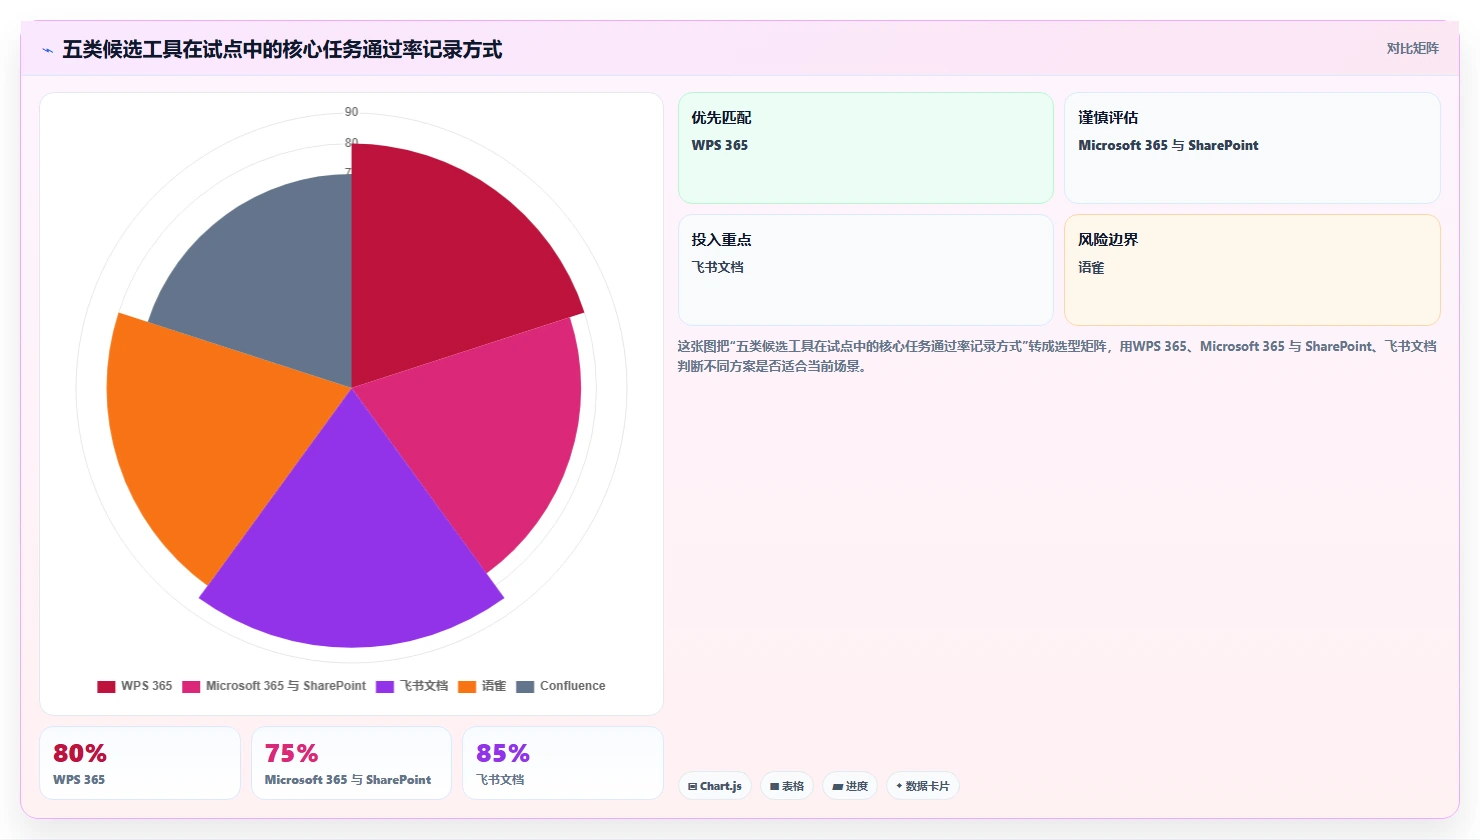Open the 谨慎评估 Microsoft 365 card
Viewport: 1480px width, 840px height.
coord(1252,148)
